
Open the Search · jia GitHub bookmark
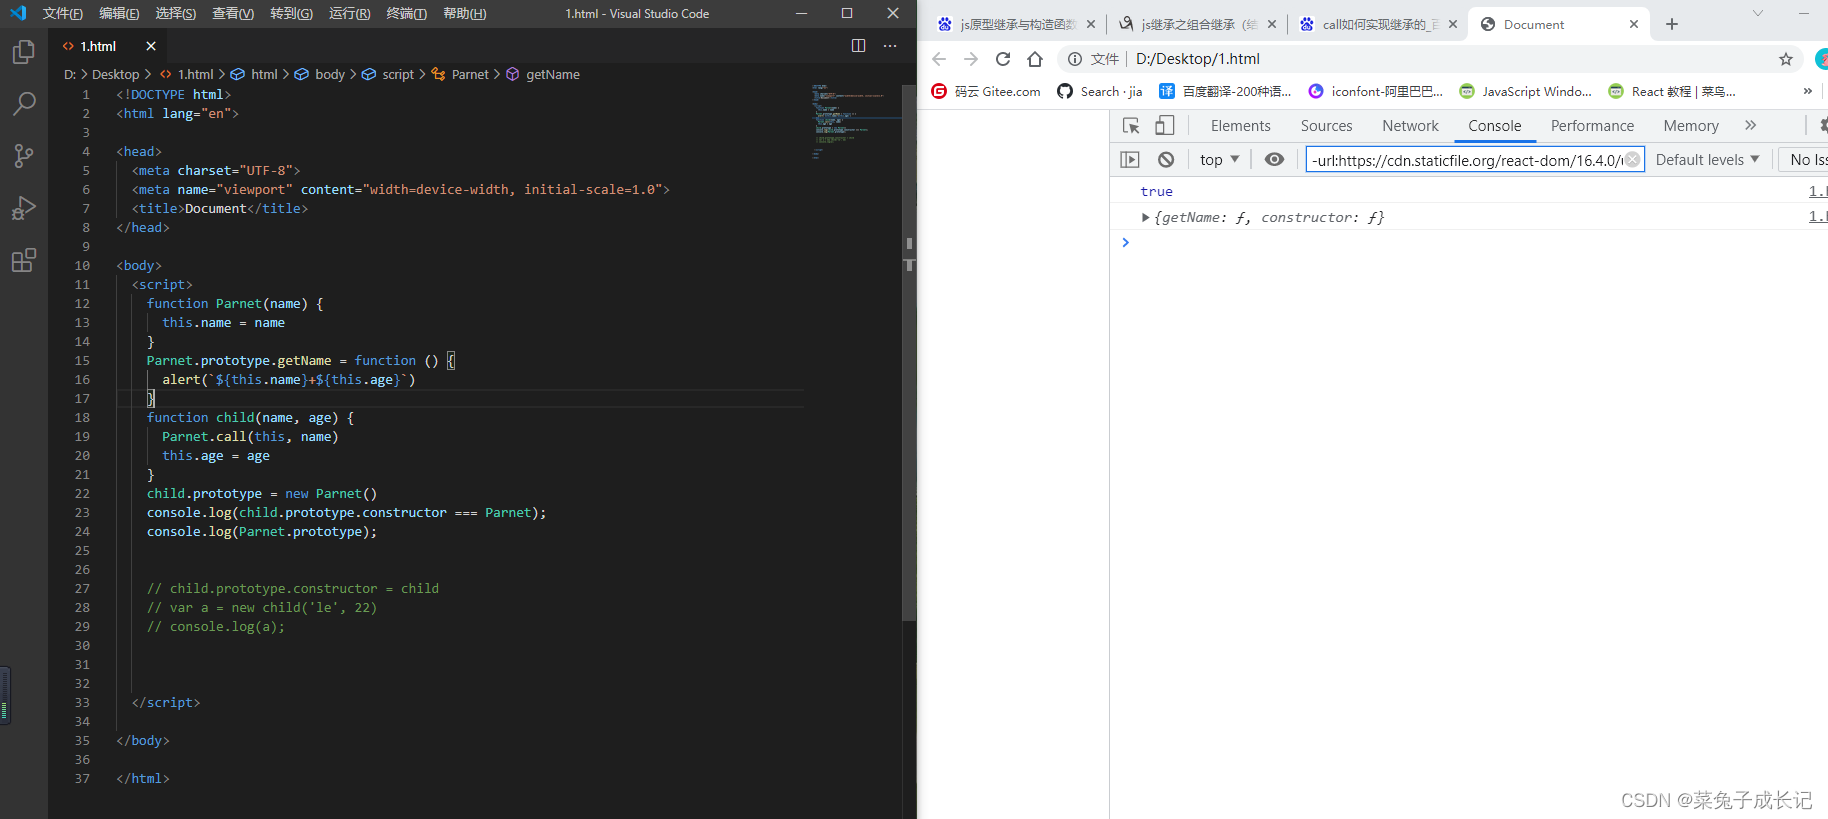click(x=1100, y=91)
